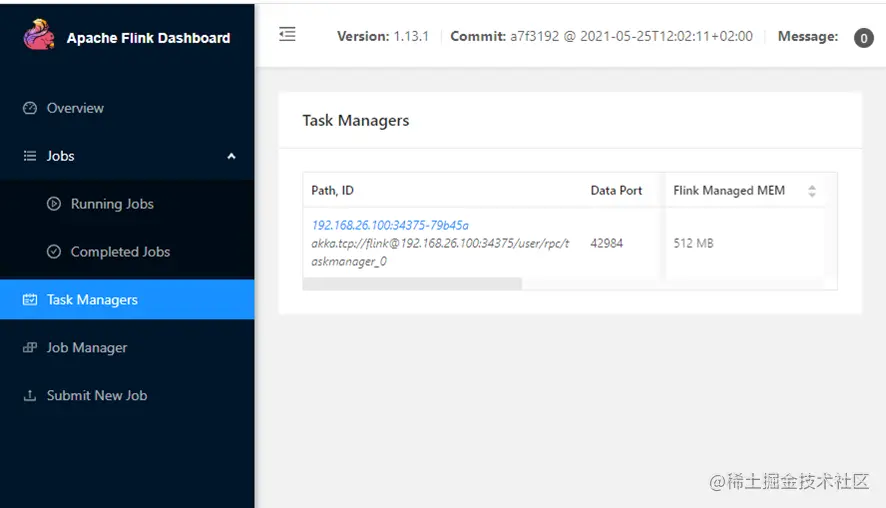This screenshot has width=886, height=508.
Task: Click the Flink Managed MEM header
Action: 729,190
